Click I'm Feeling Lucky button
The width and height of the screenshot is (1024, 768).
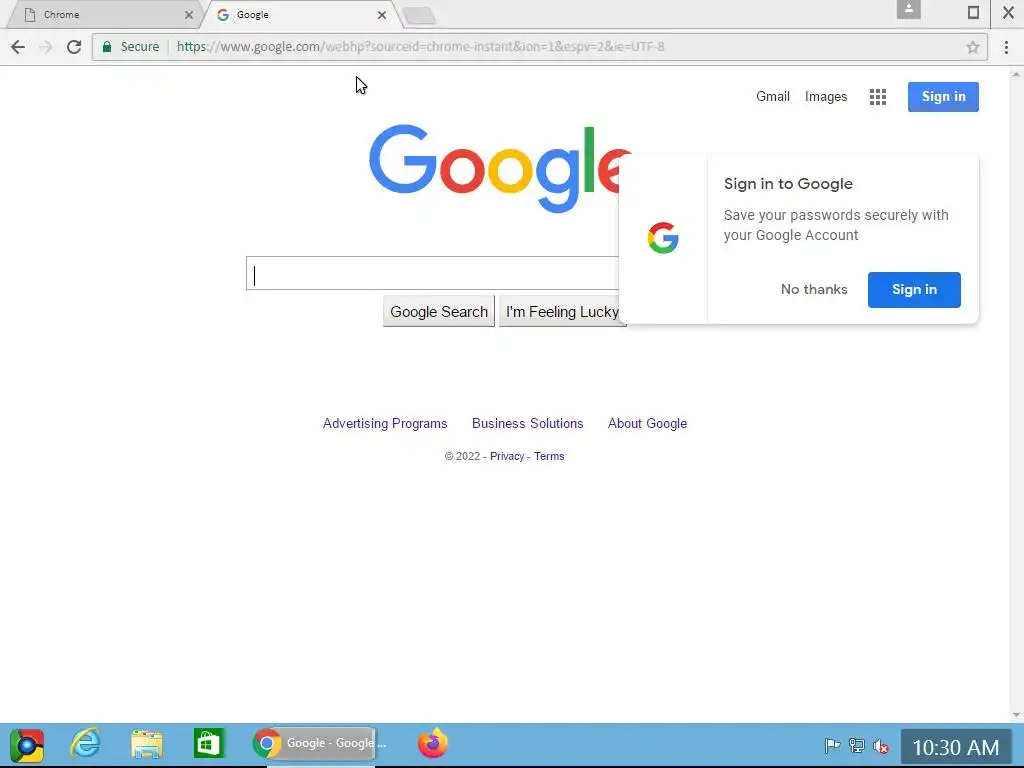click(562, 312)
